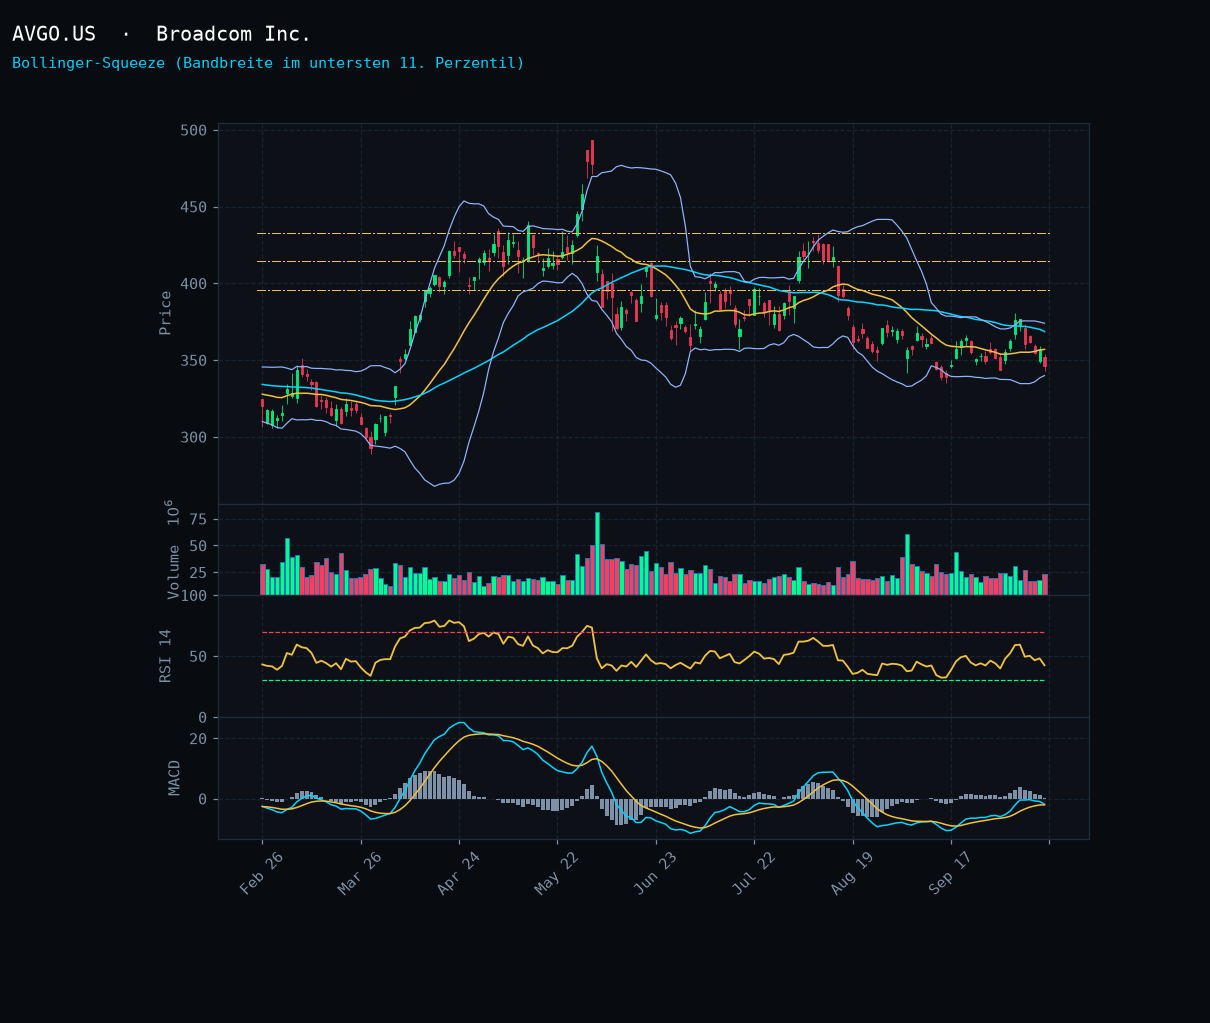Click the 'Sep 17' date label
1210x1023 pixels.
(x=949, y=872)
